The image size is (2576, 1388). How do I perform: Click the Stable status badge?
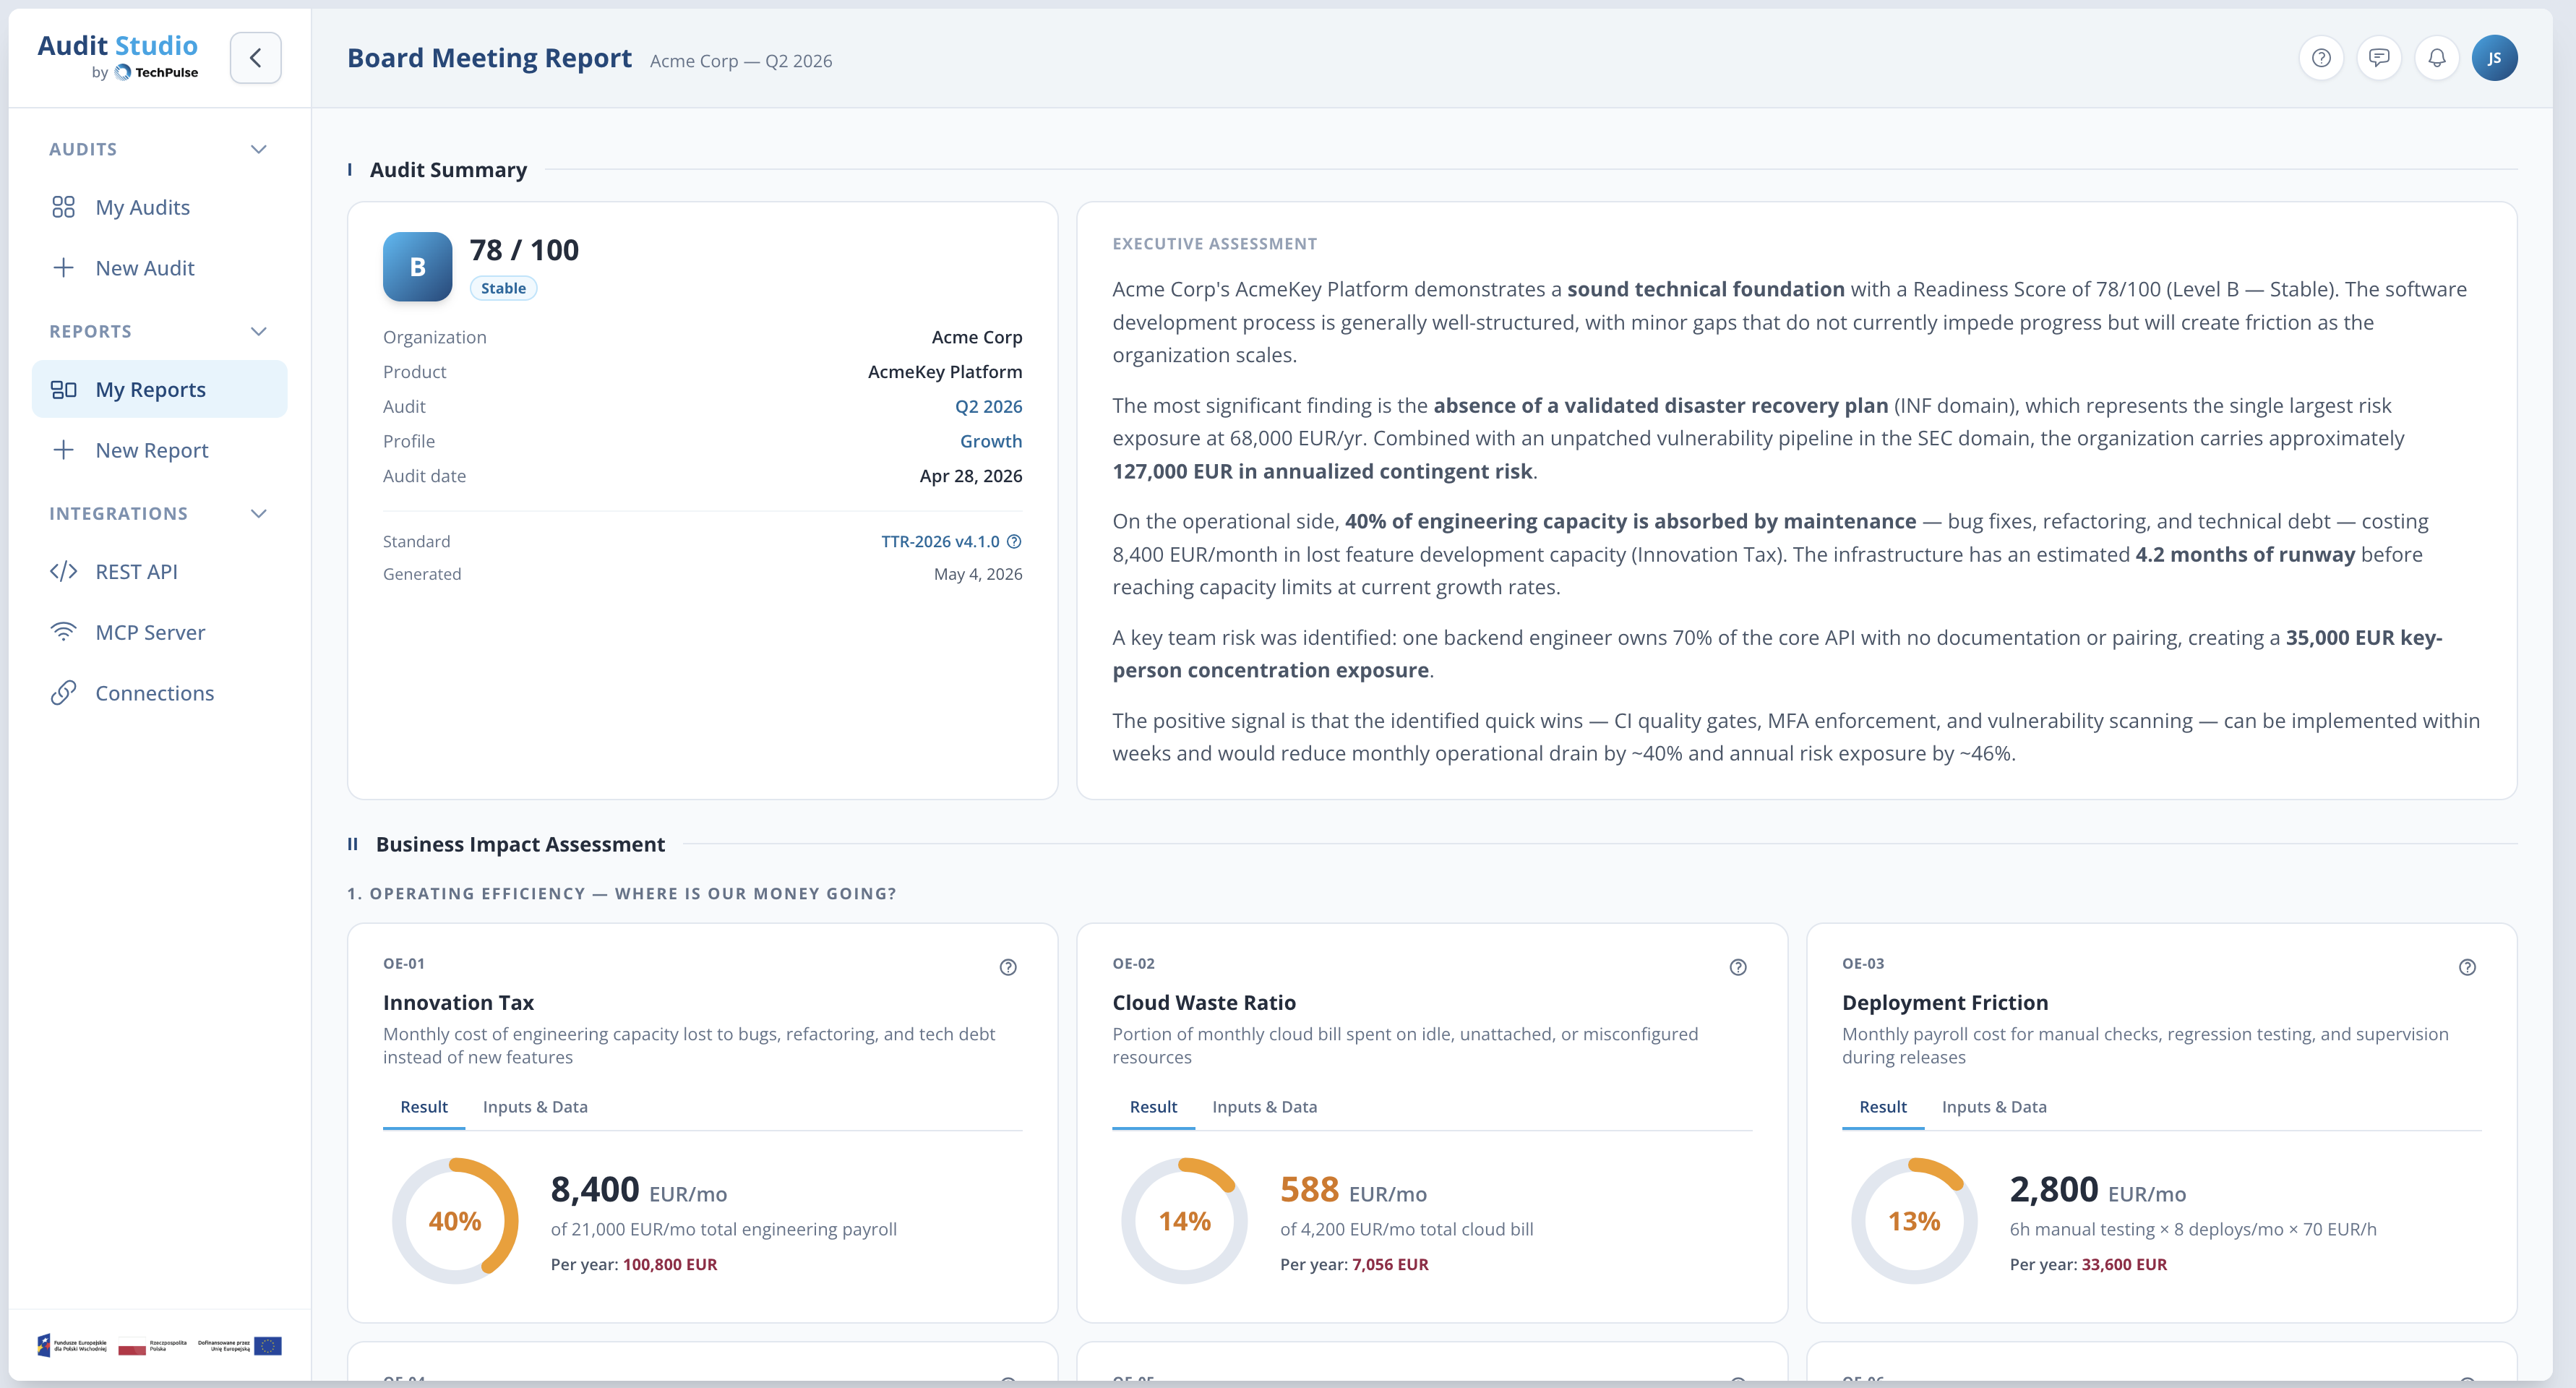click(x=503, y=288)
